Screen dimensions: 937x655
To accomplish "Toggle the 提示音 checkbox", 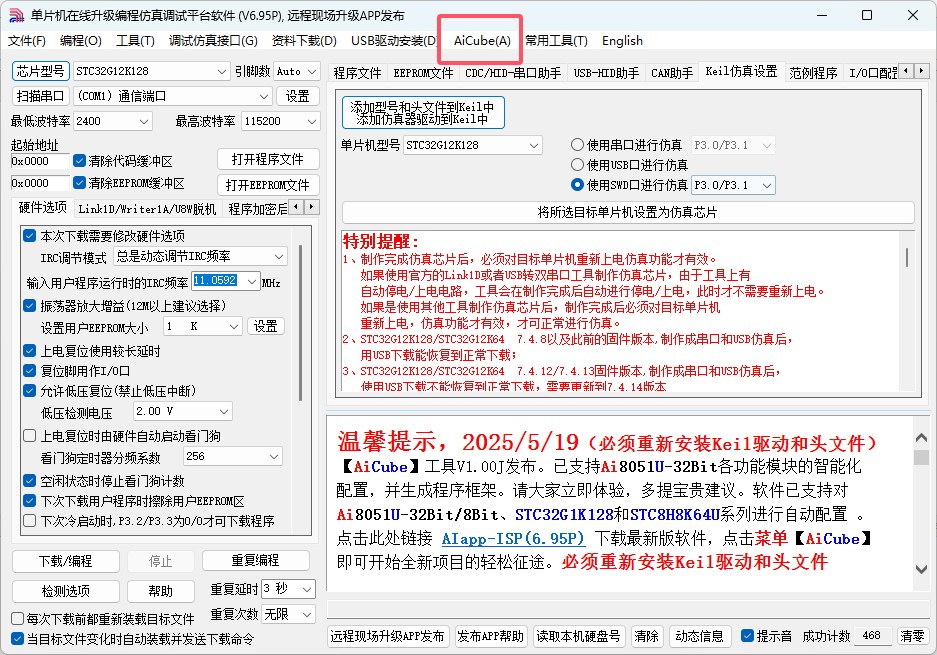I will 747,636.
